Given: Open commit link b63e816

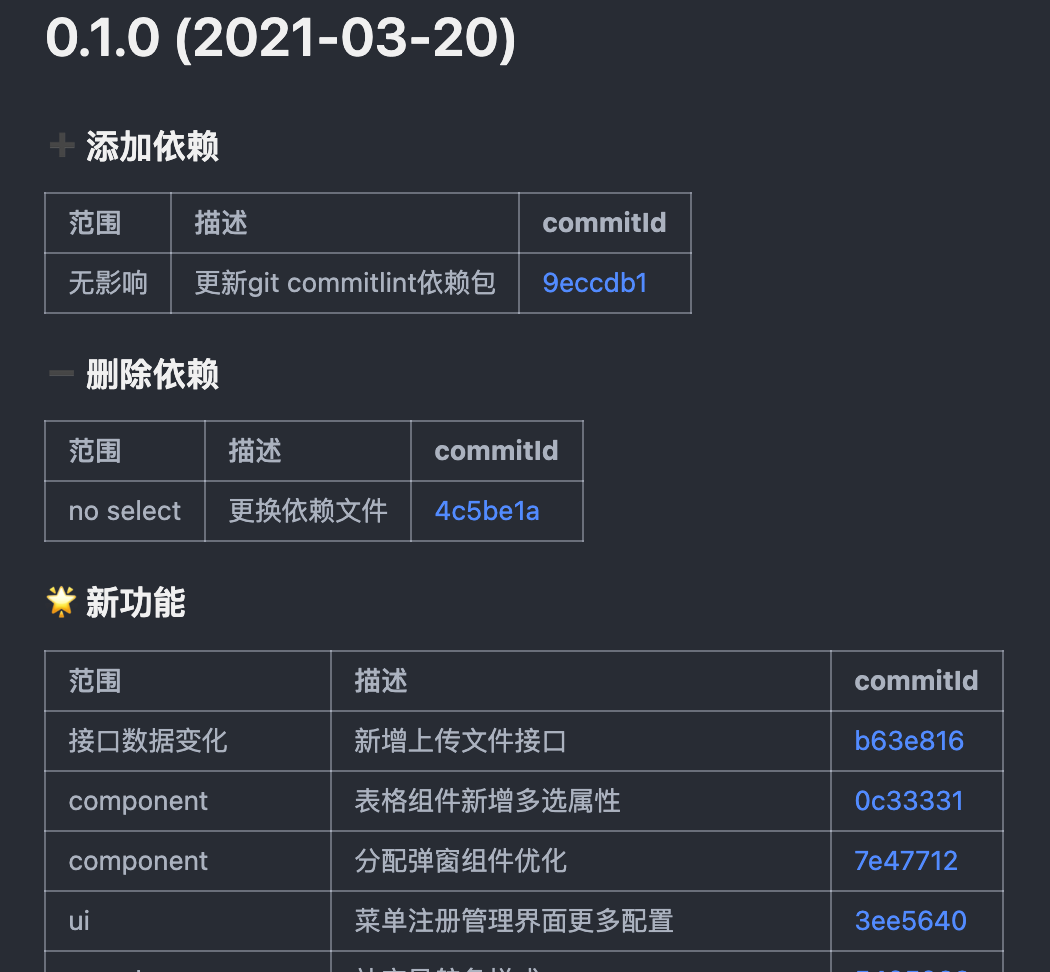Looking at the screenshot, I should tap(909, 741).
